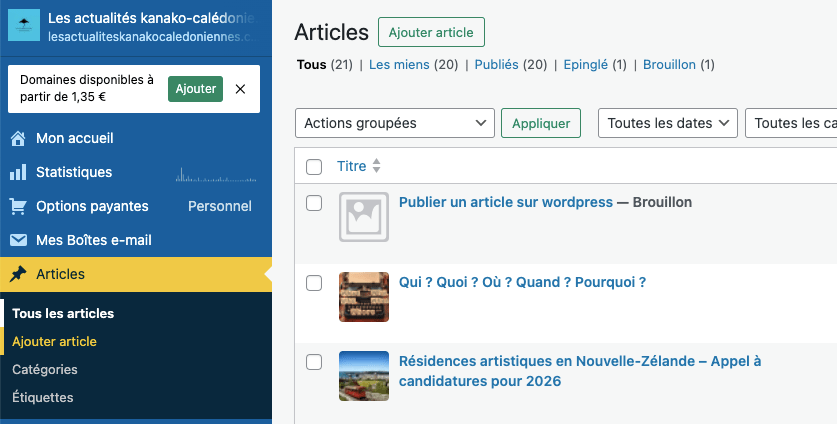The height and width of the screenshot is (424, 837).
Task: Open the categories filter dropdown after Toutes les dates
Action: 792,123
